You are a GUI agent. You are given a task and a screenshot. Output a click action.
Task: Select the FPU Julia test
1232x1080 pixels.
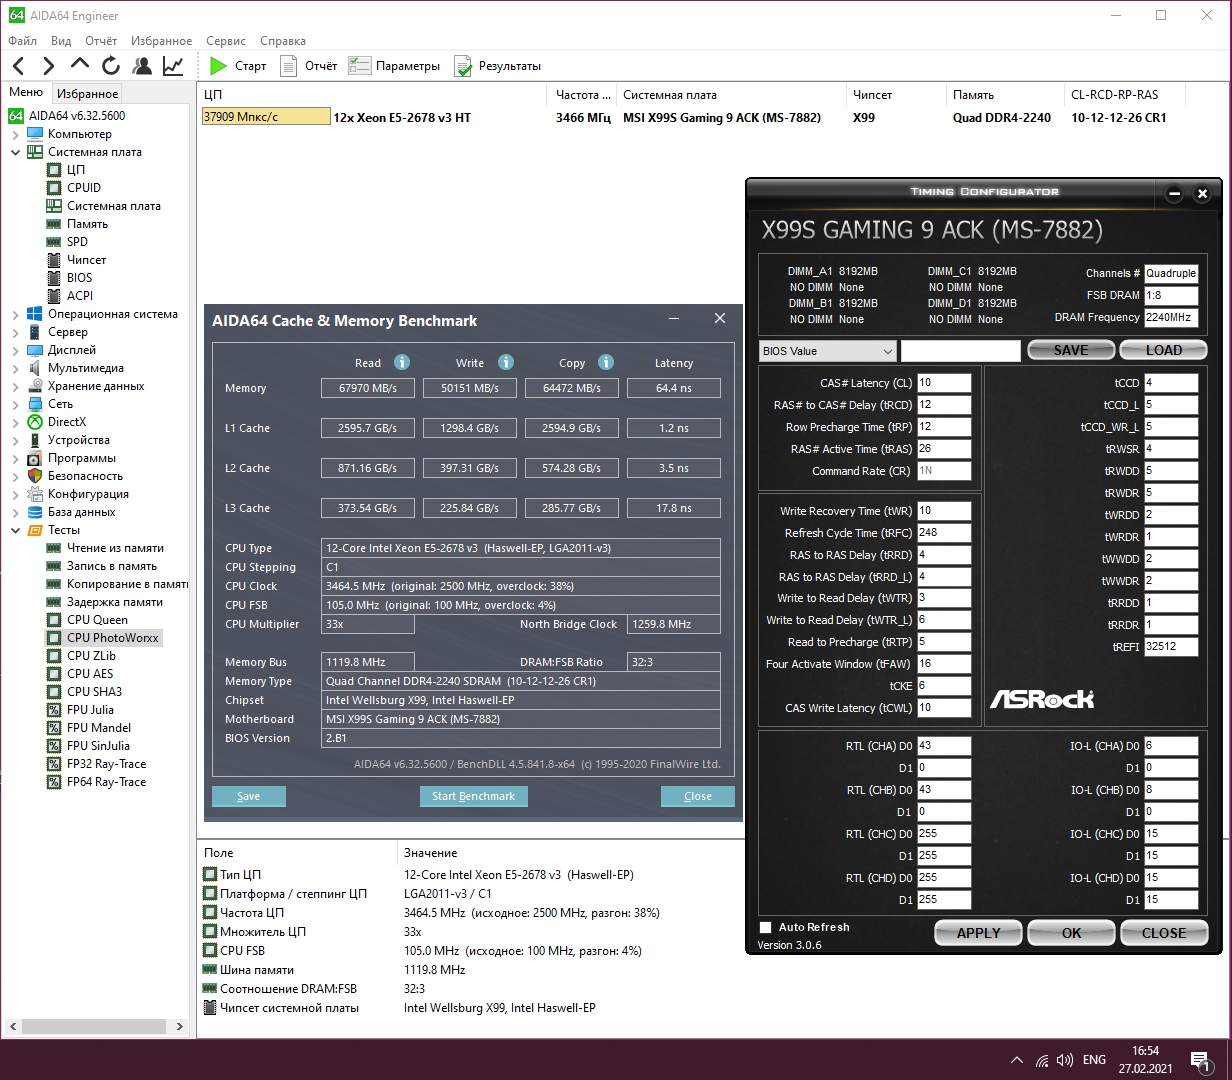[88, 710]
